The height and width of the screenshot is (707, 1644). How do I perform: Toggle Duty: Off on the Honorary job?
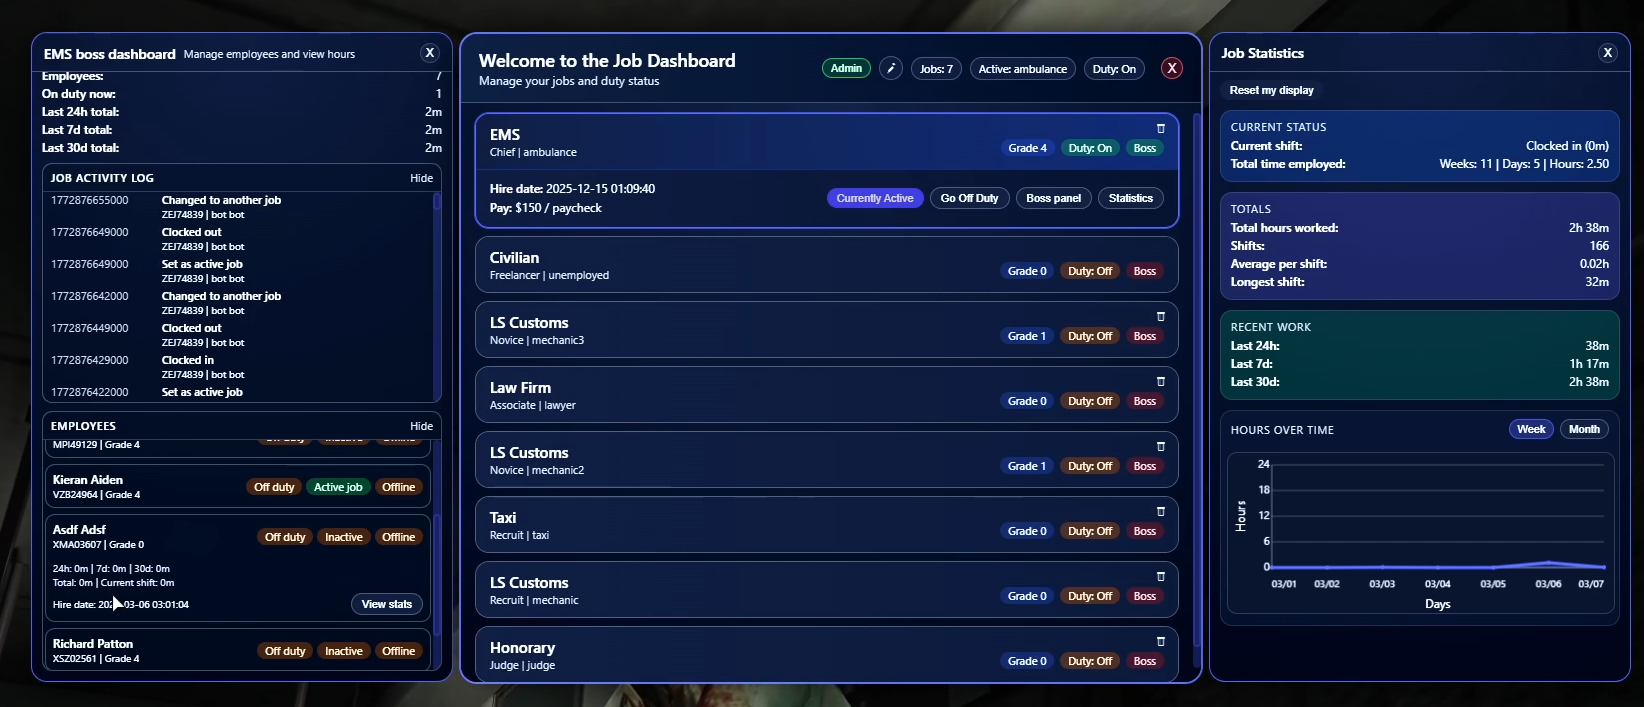pos(1090,661)
